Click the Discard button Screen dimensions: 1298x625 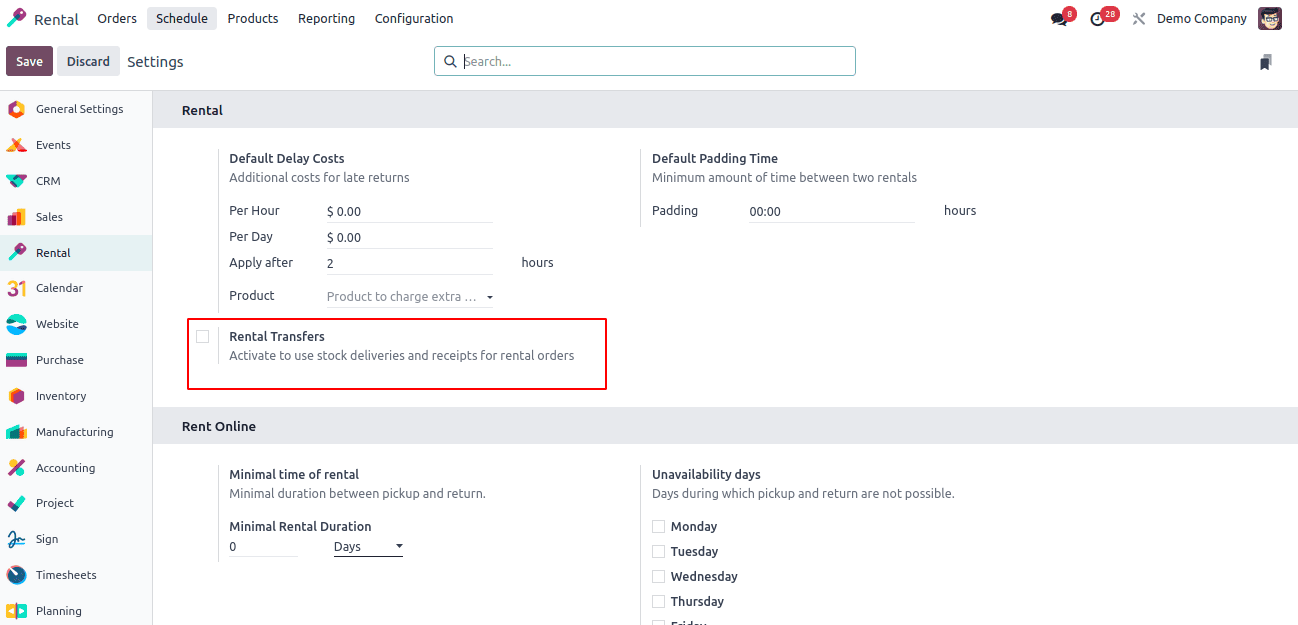pos(88,61)
